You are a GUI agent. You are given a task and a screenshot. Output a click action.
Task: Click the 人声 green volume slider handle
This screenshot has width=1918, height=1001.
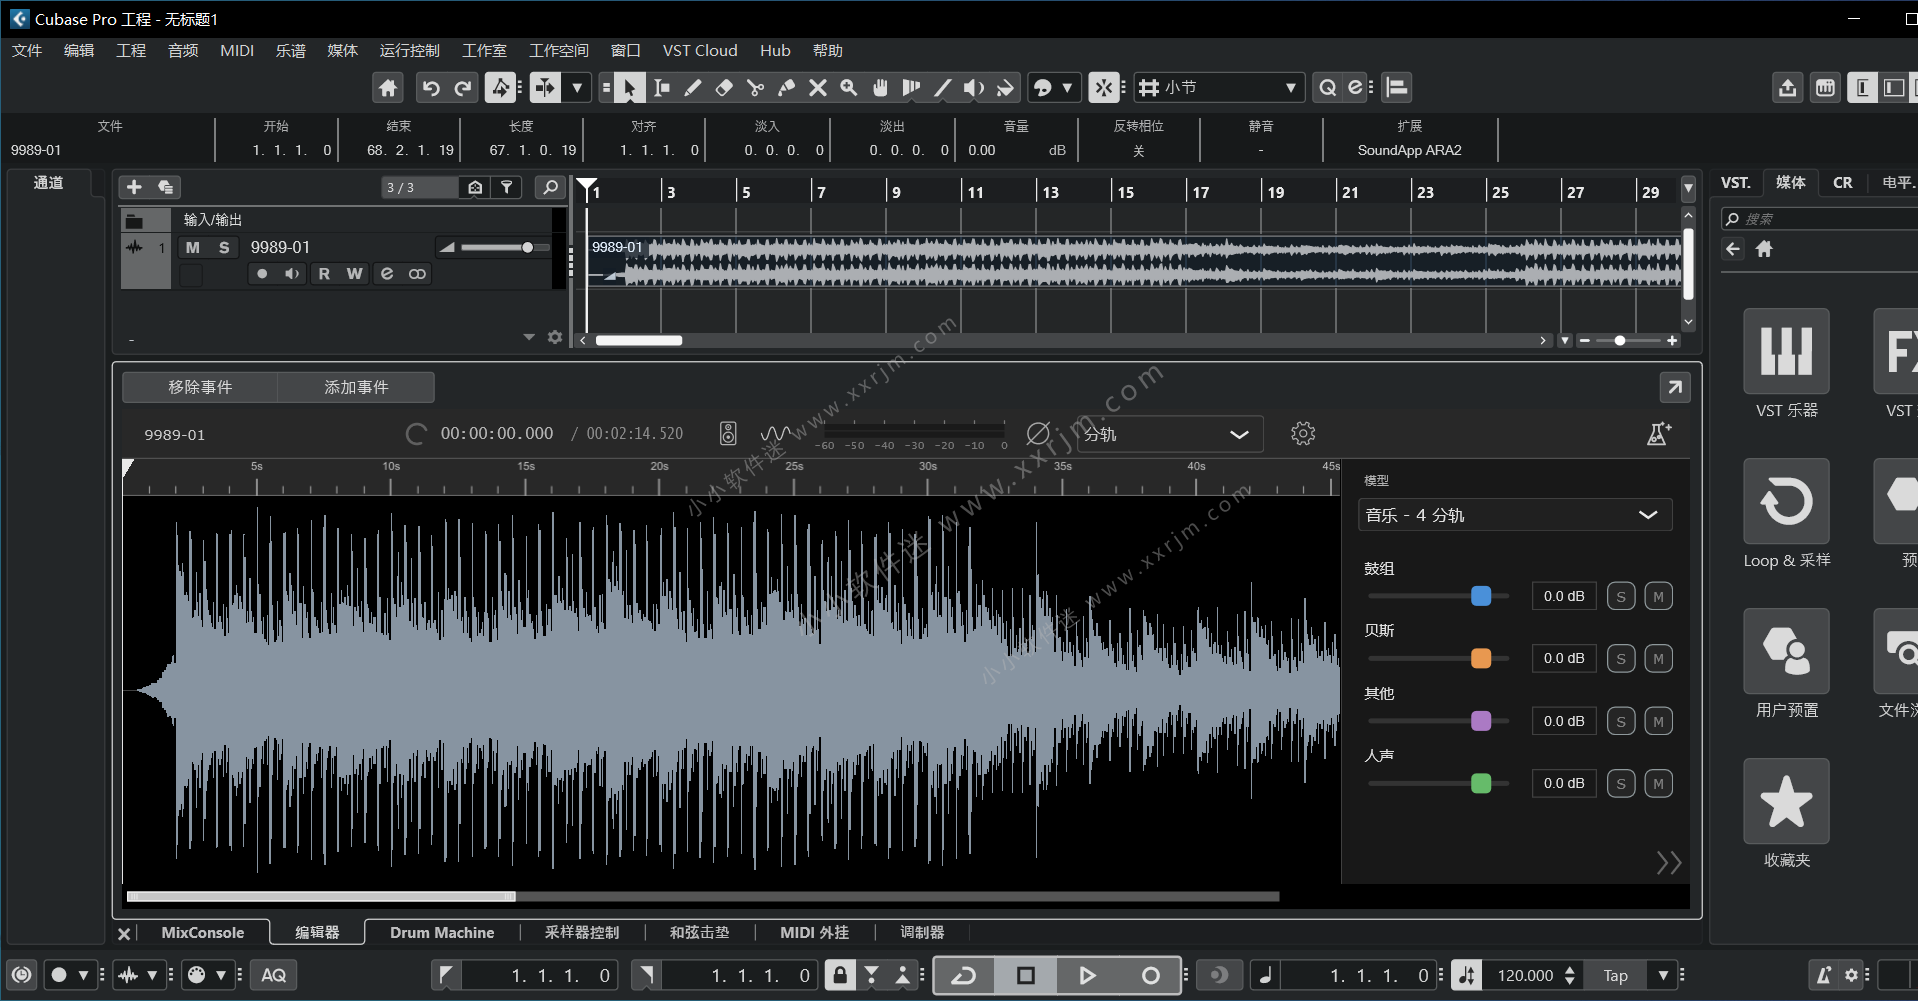point(1481,784)
